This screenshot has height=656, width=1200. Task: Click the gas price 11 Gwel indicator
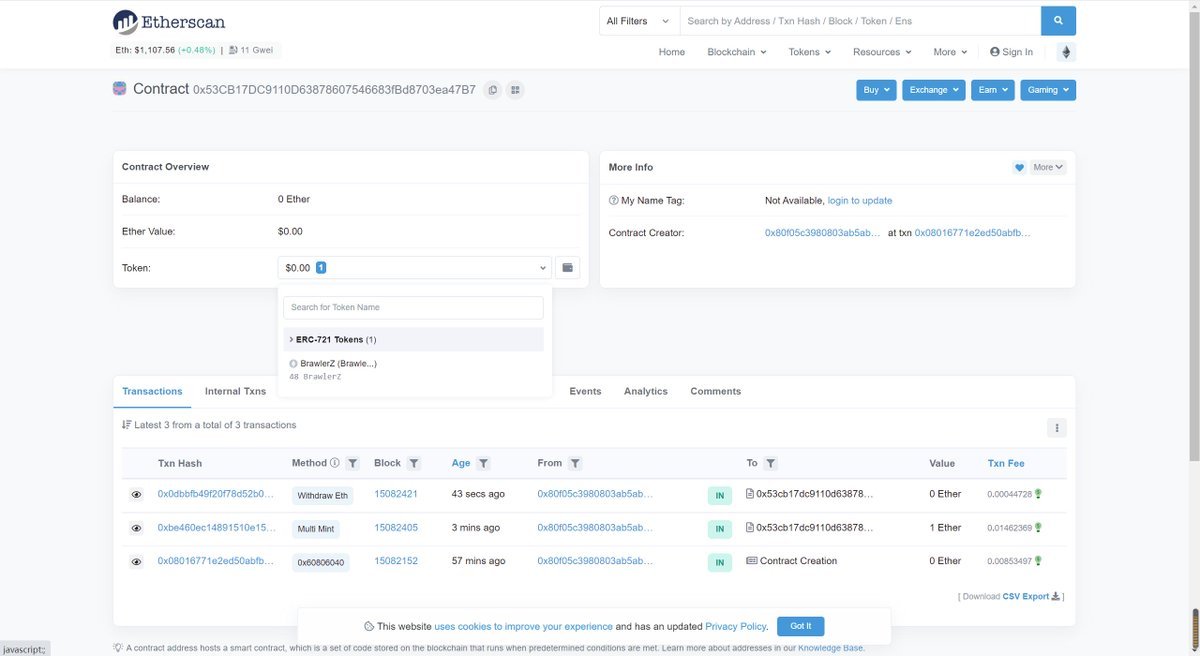tap(251, 50)
